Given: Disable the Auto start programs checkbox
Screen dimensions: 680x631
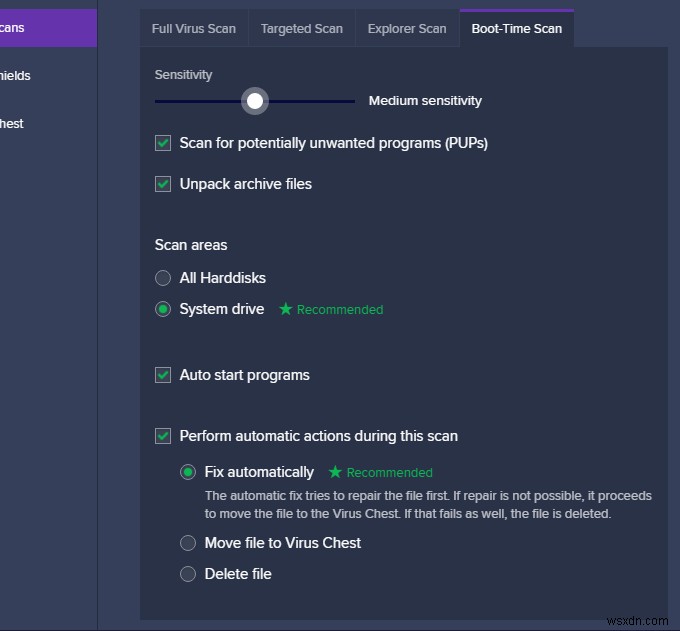Looking at the screenshot, I should click(163, 375).
